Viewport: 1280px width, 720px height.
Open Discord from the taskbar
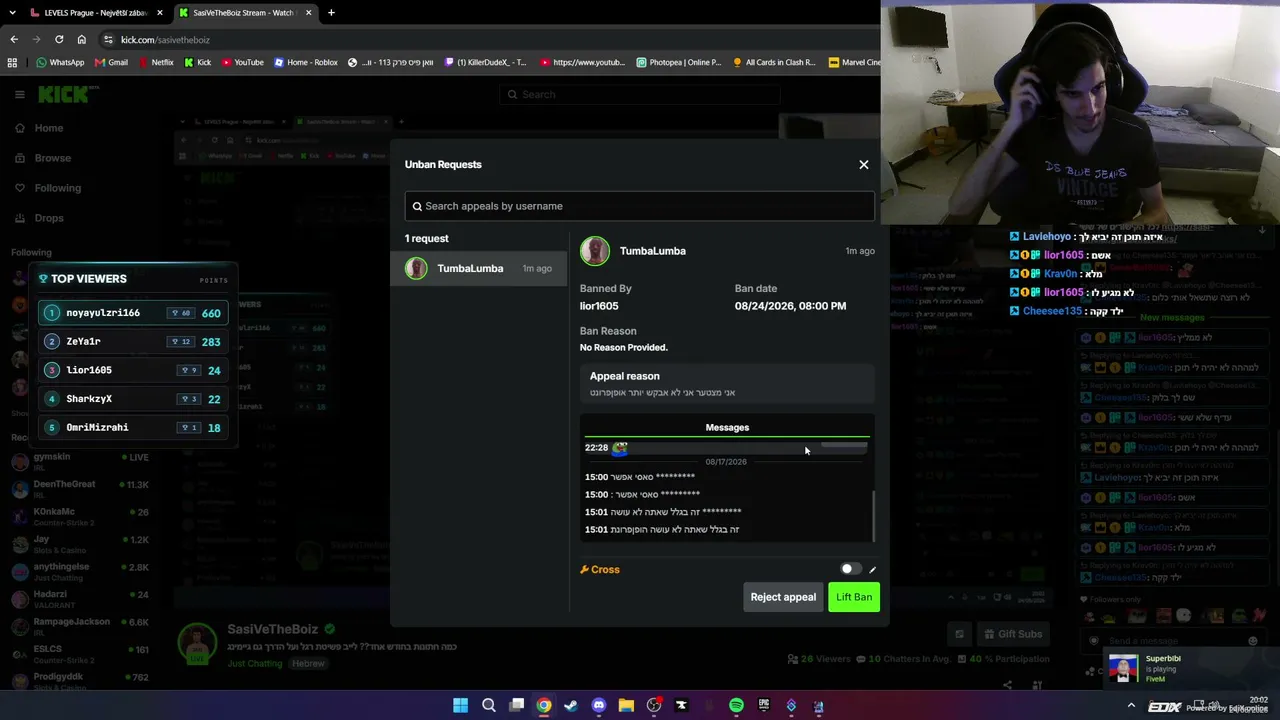pos(598,706)
